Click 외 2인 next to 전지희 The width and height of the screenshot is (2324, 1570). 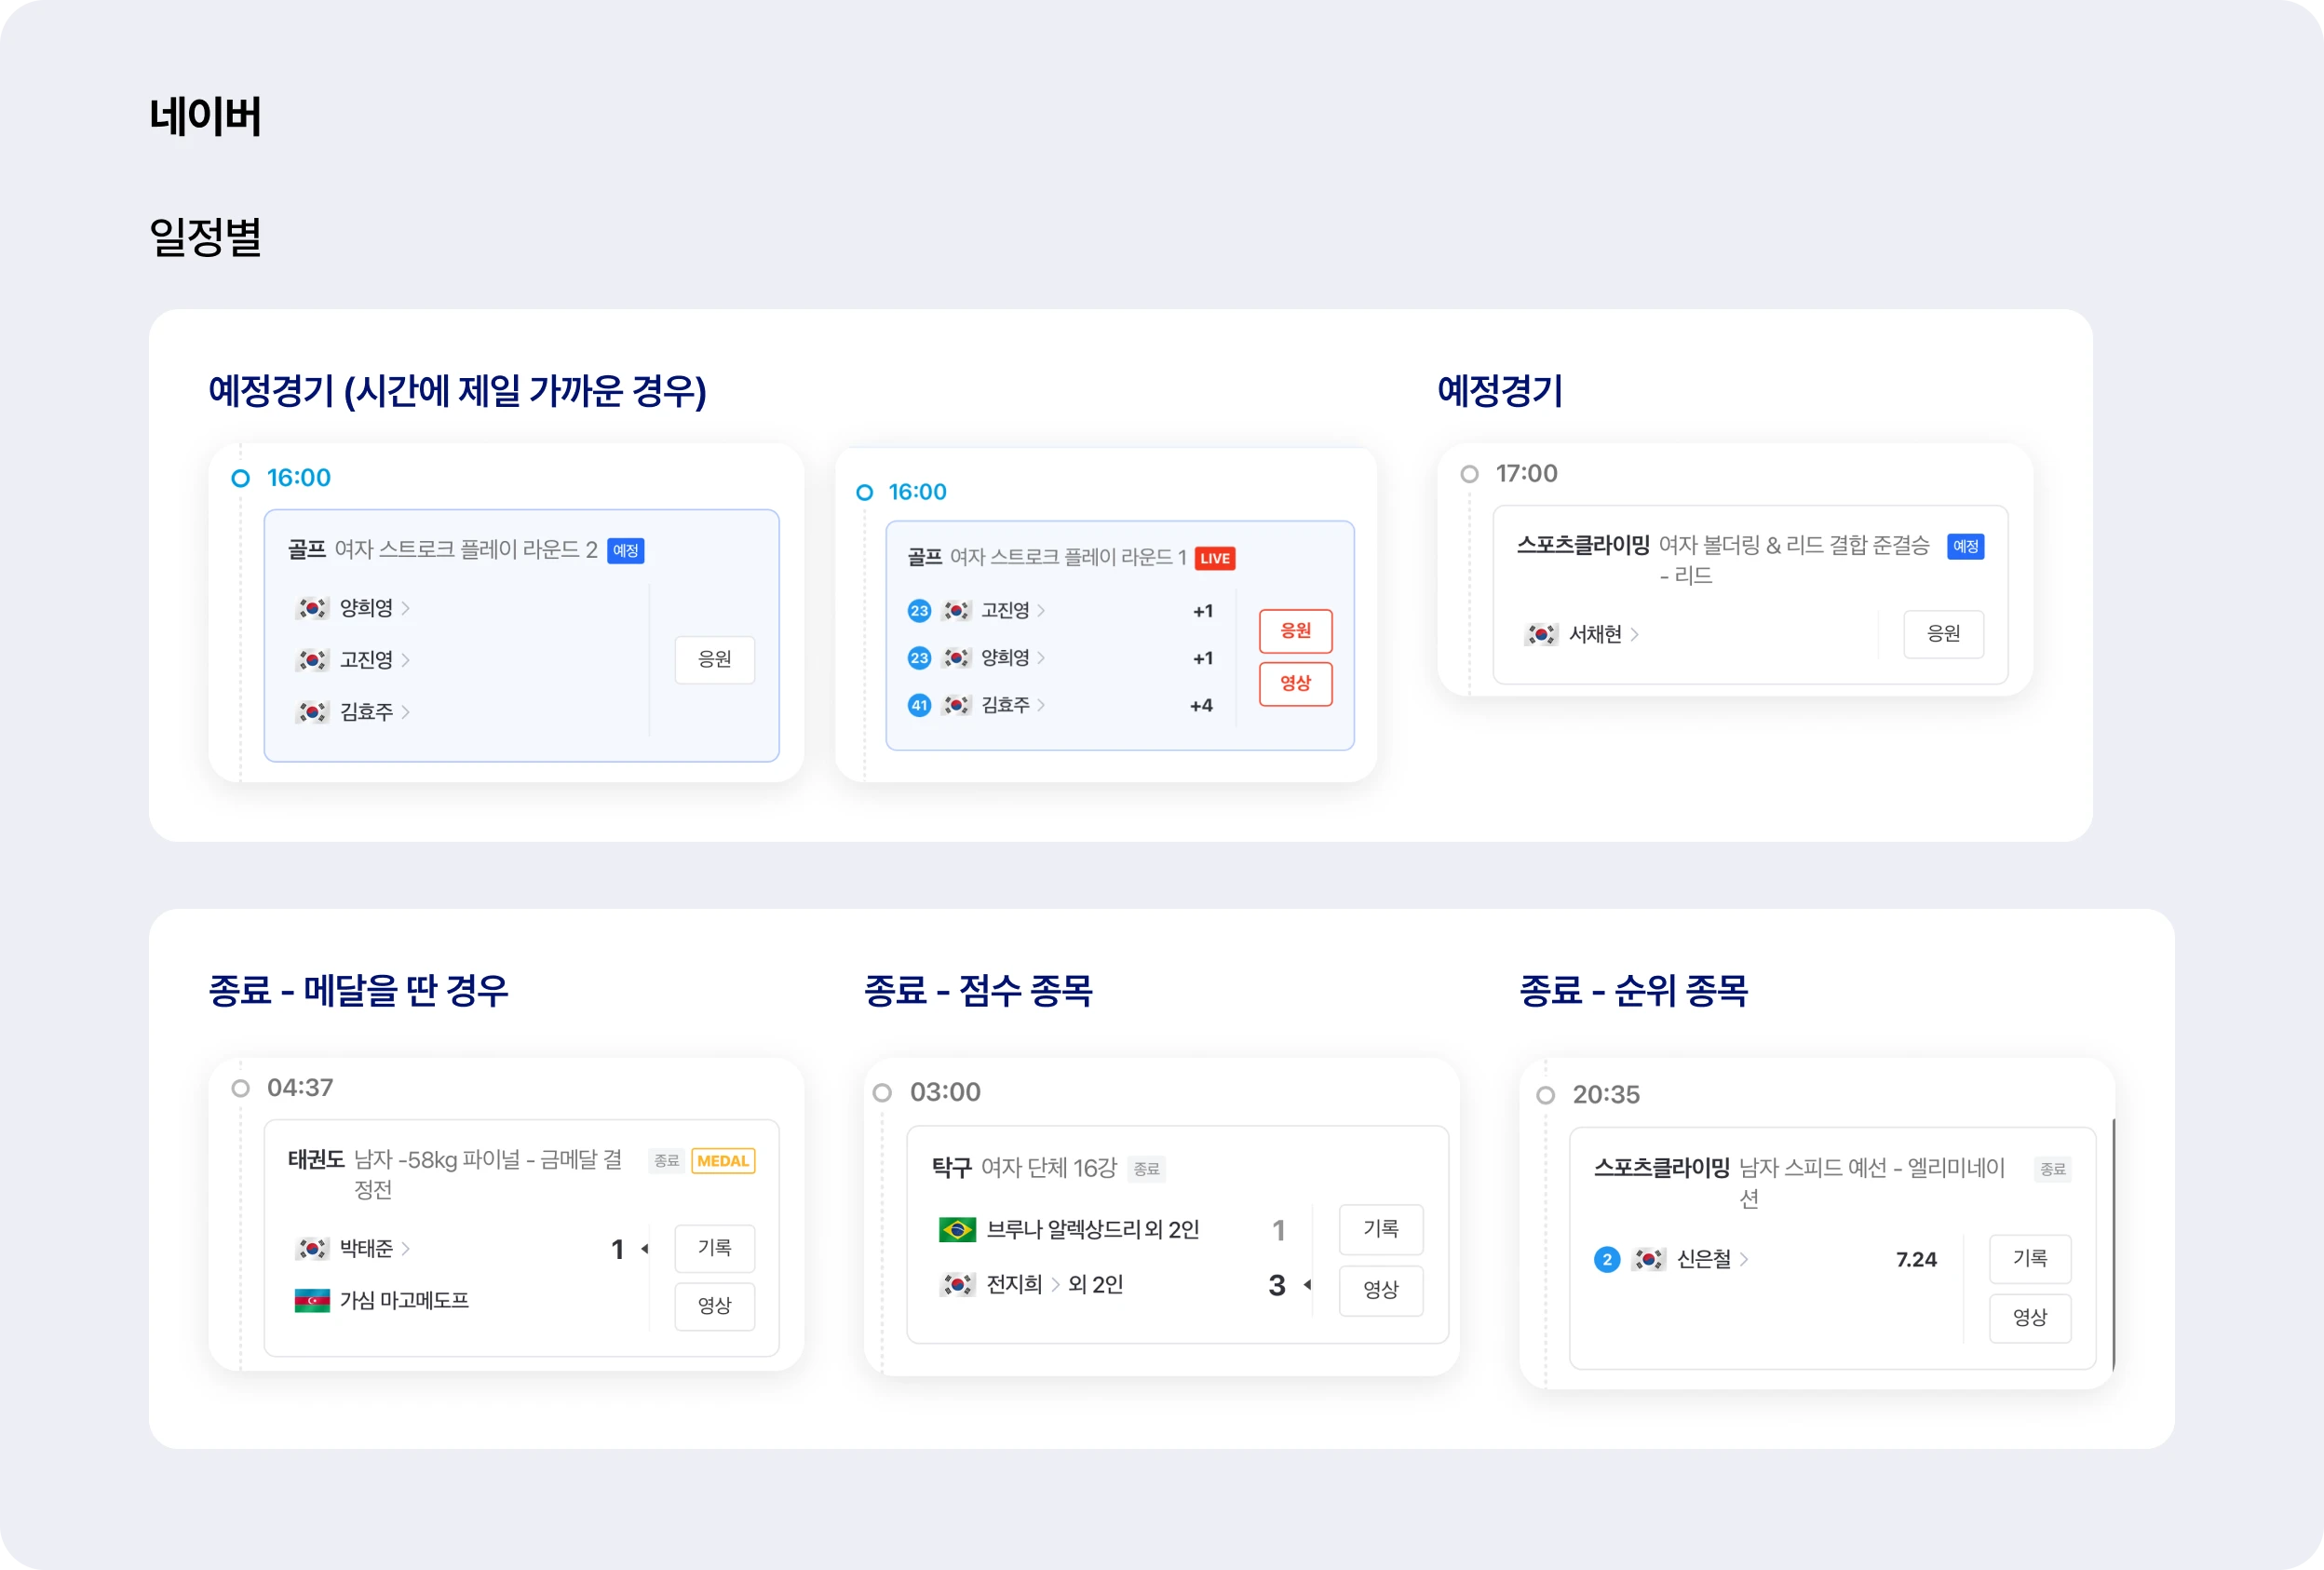pyautogui.click(x=1096, y=1284)
